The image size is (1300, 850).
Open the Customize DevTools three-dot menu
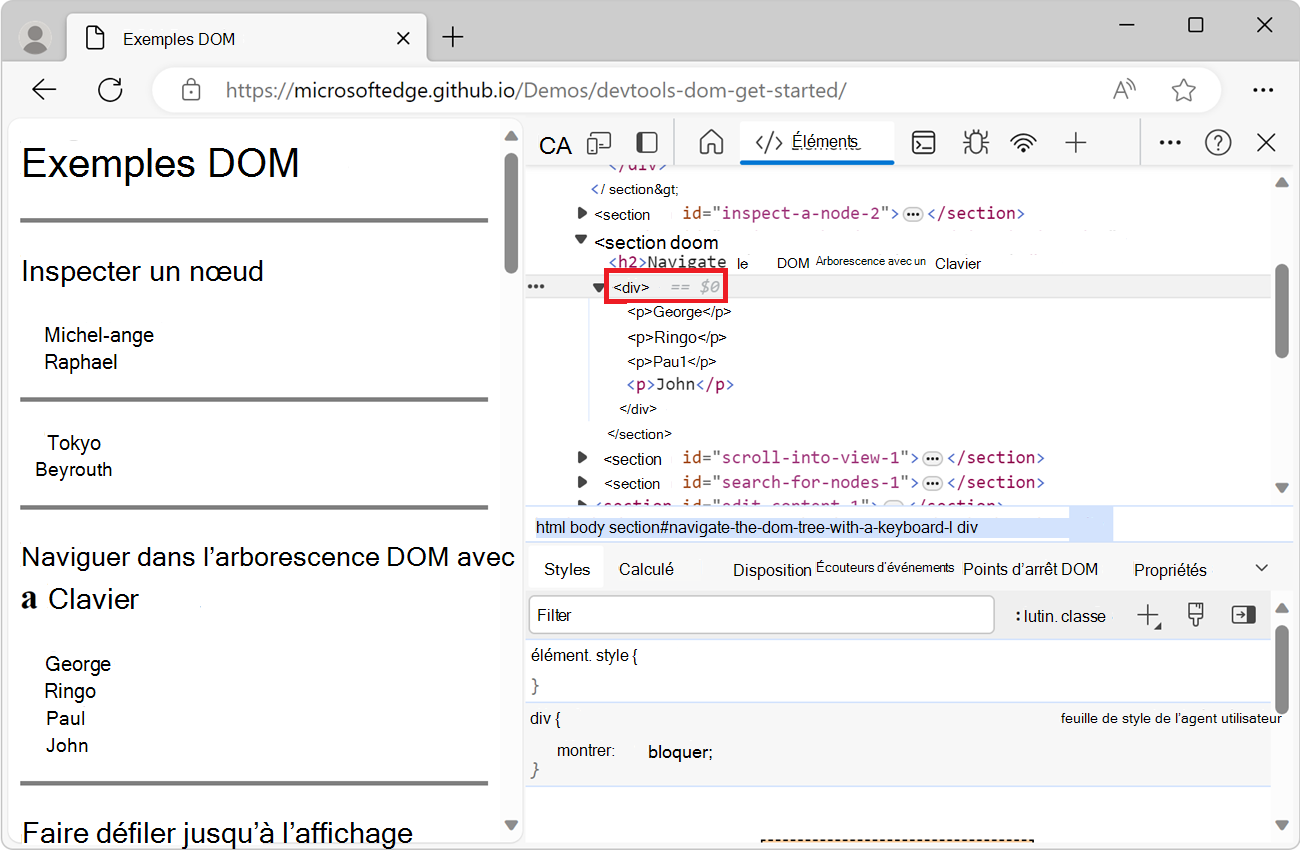[1170, 143]
